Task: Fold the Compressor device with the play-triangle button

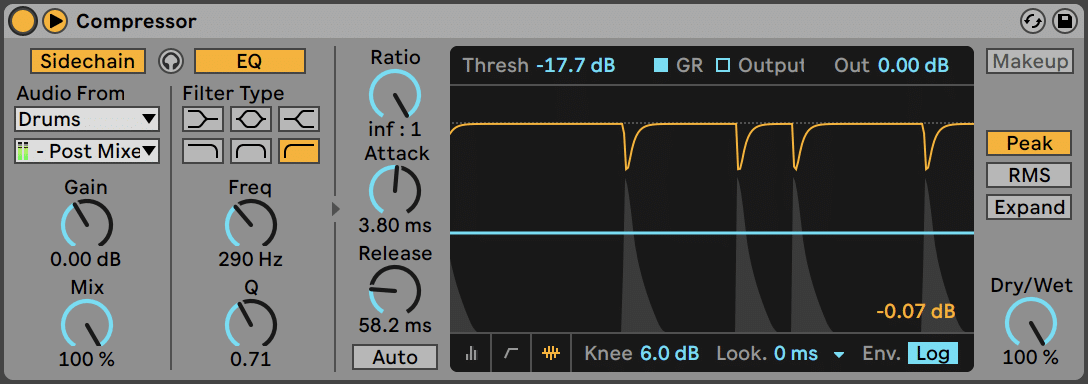Action: click(54, 22)
